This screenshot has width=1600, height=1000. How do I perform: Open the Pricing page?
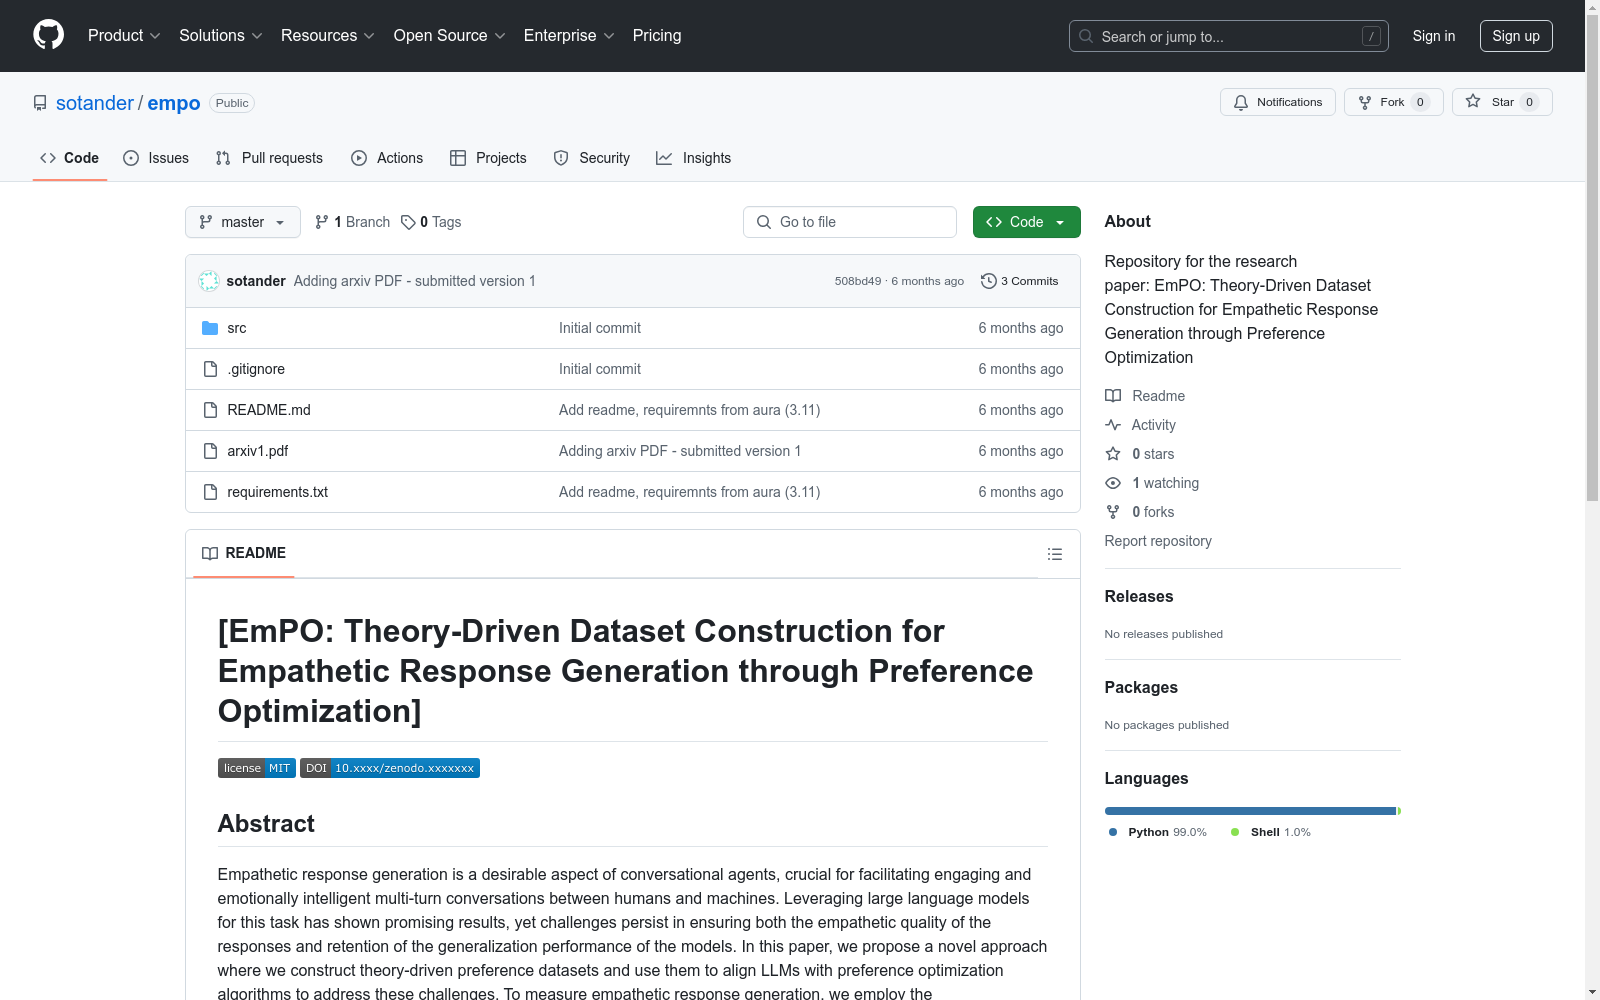point(657,36)
